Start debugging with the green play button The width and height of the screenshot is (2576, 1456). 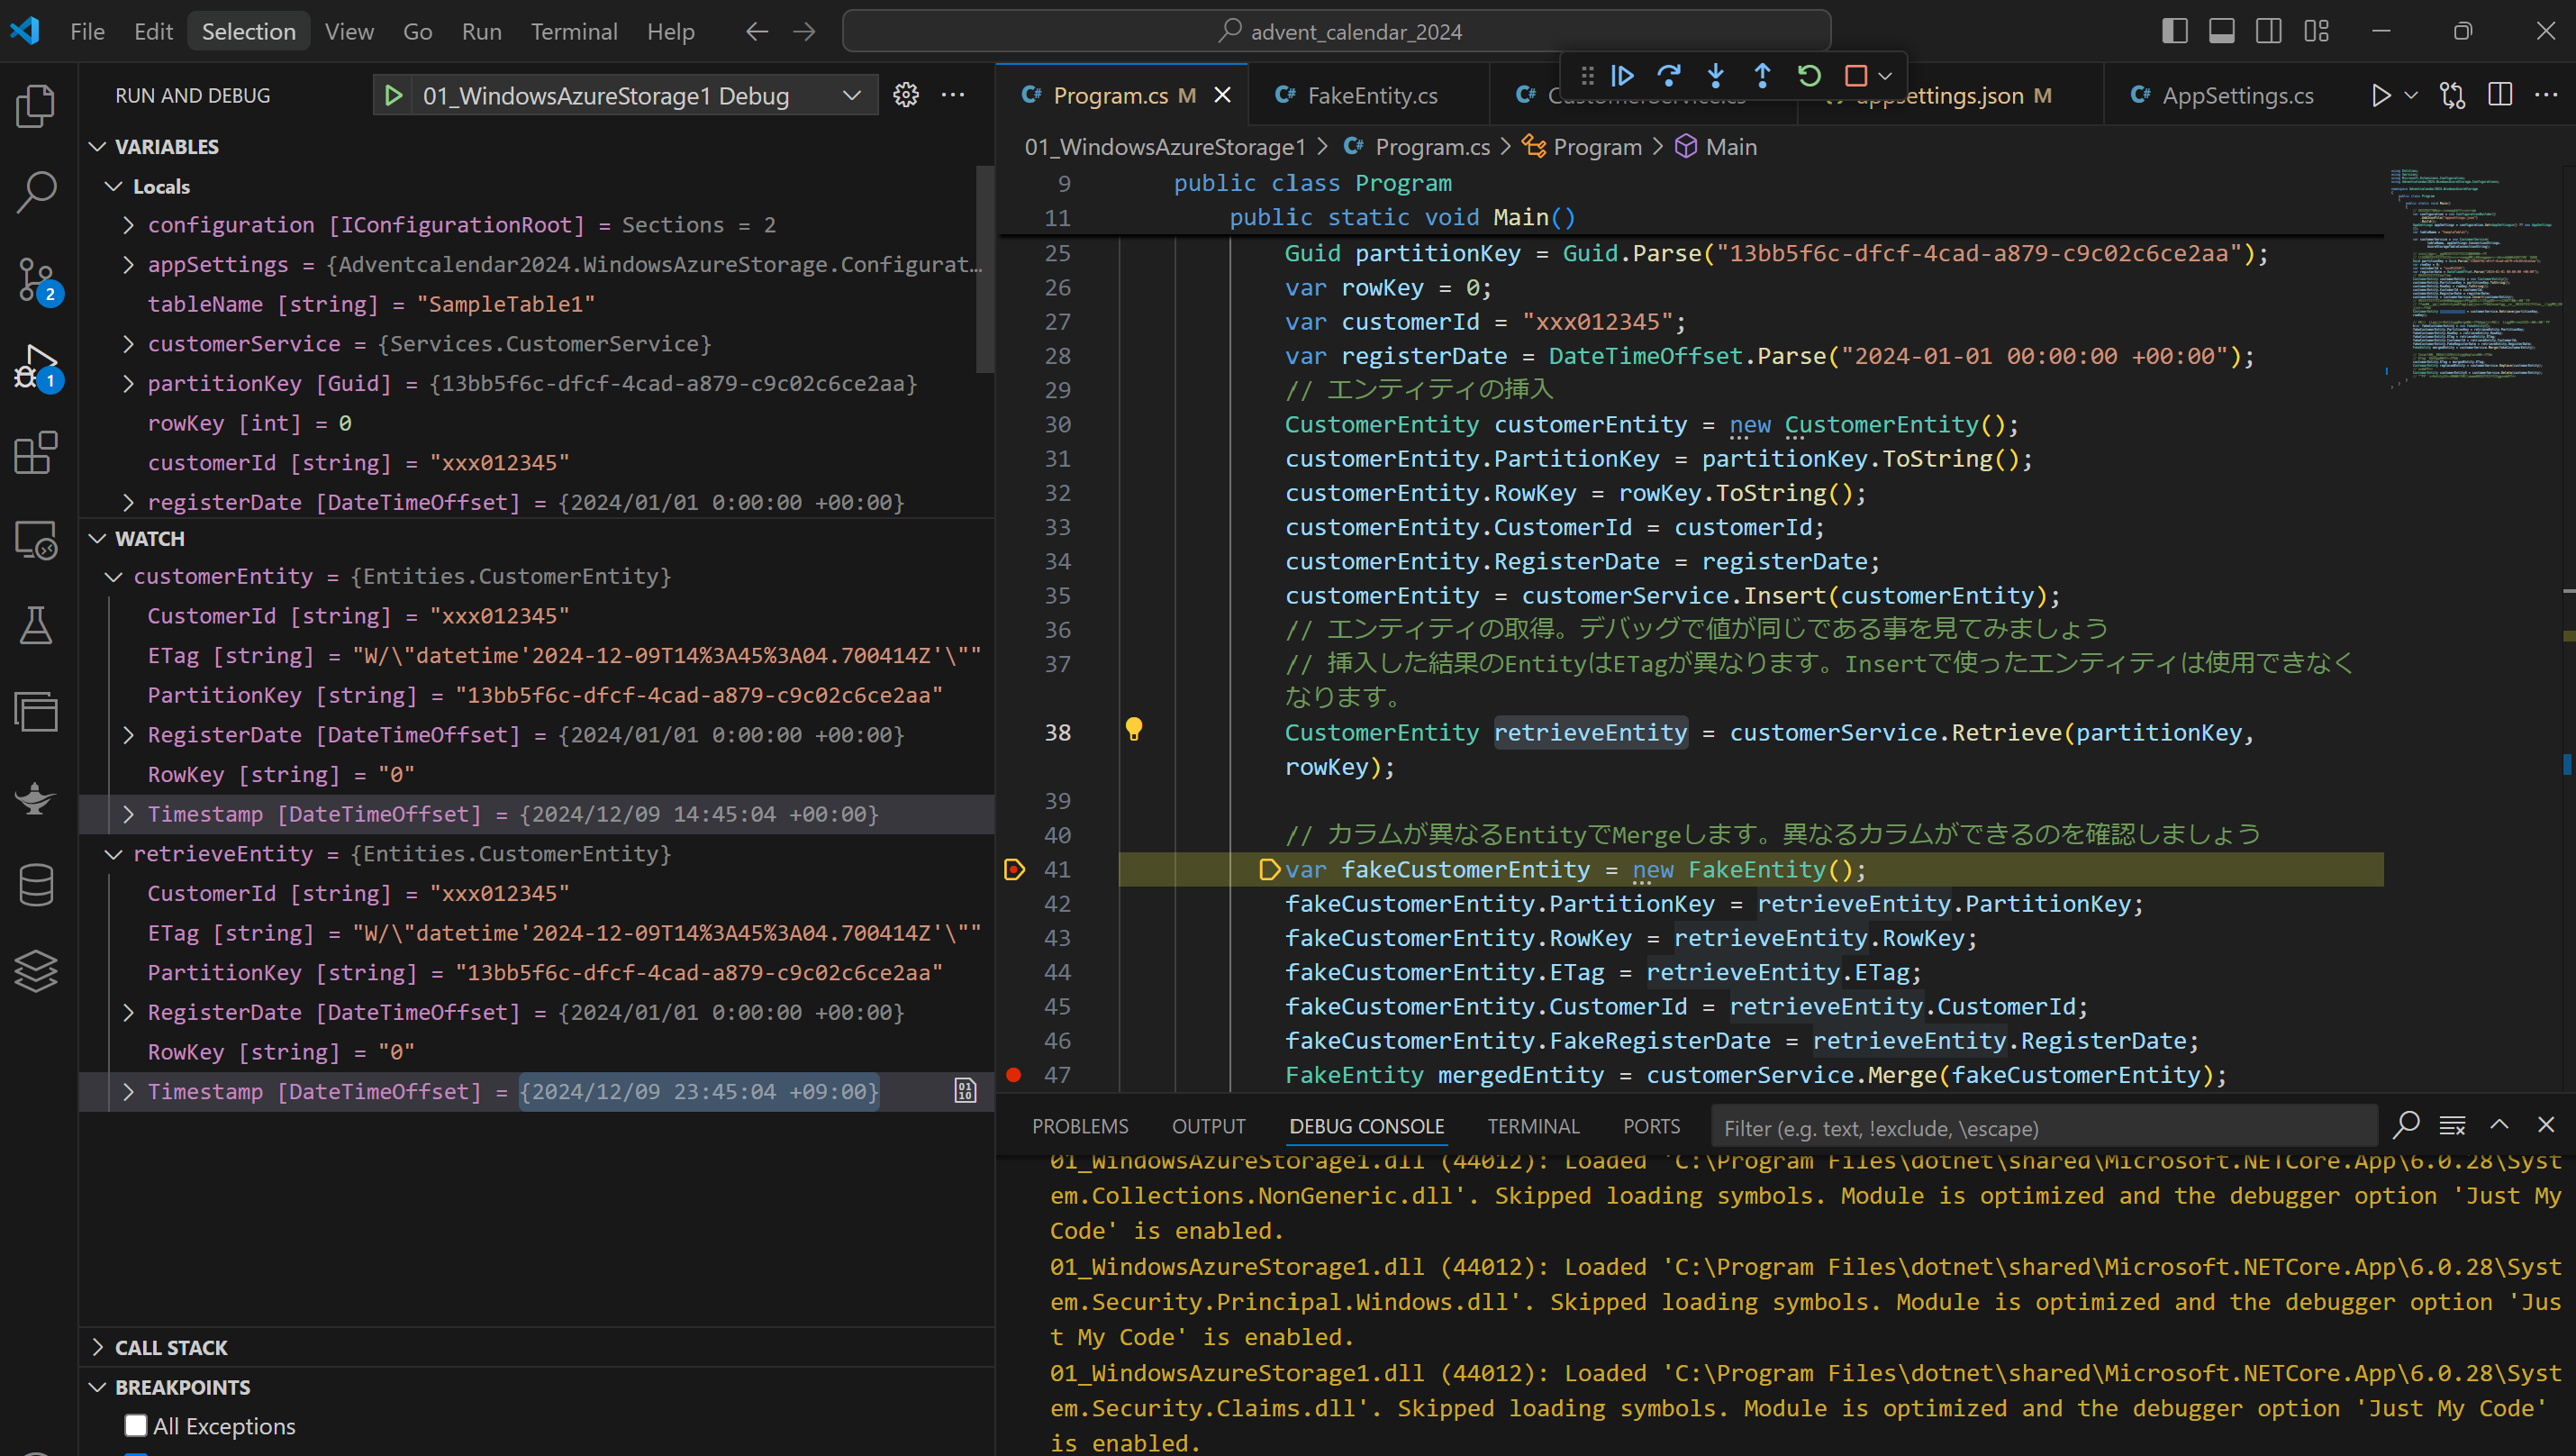(x=393, y=95)
